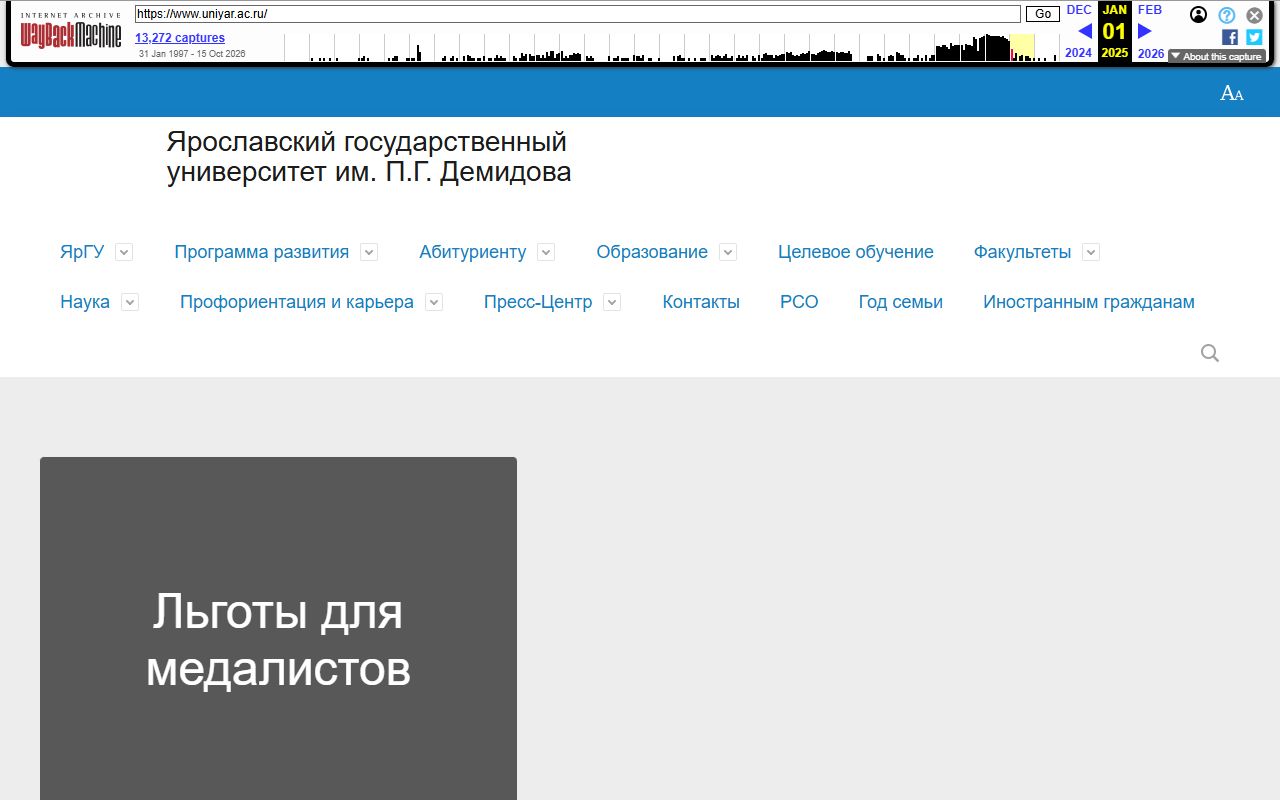Open the Наука menu item
1280x800 pixels.
[85, 302]
